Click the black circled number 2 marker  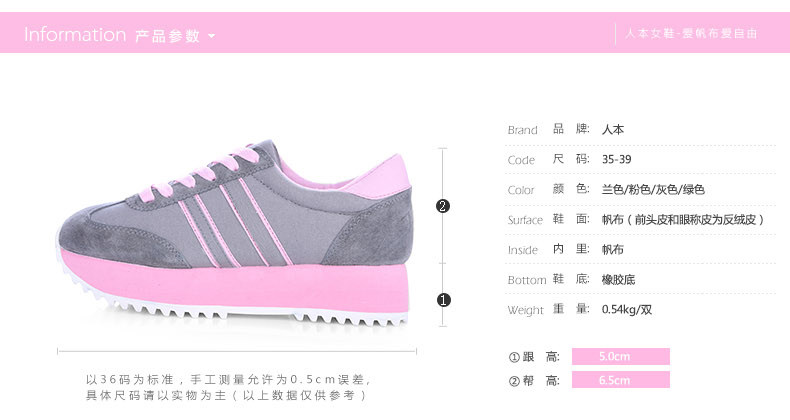[x=443, y=206]
